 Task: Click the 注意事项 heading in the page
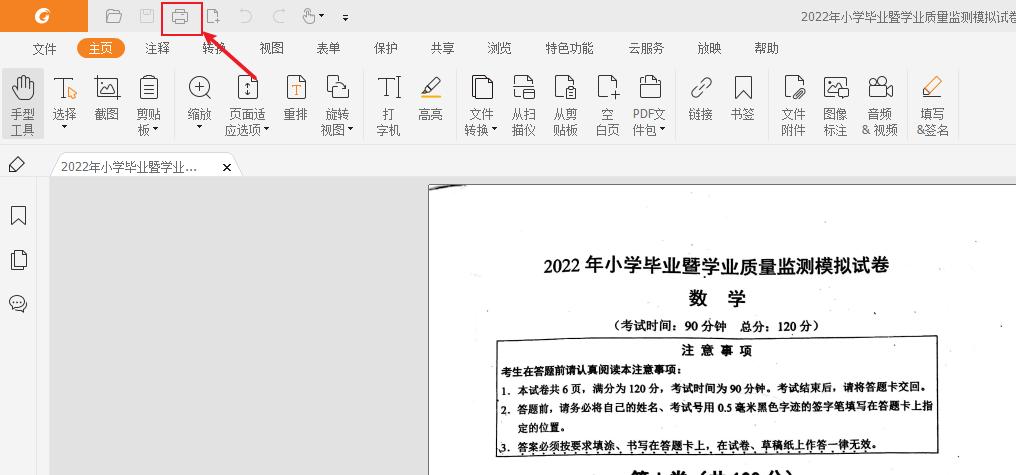click(x=717, y=351)
